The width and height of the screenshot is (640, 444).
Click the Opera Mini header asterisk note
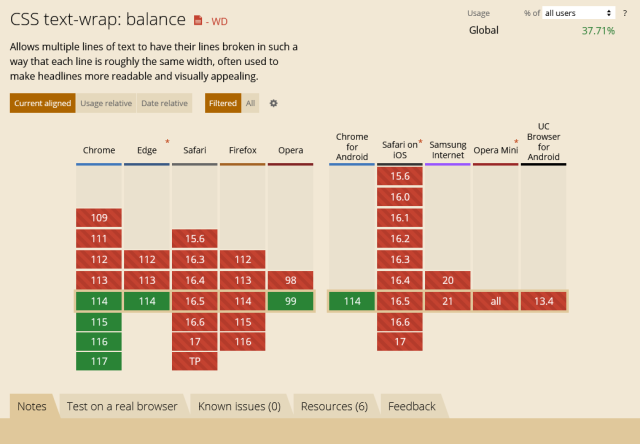pyautogui.click(x=516, y=141)
